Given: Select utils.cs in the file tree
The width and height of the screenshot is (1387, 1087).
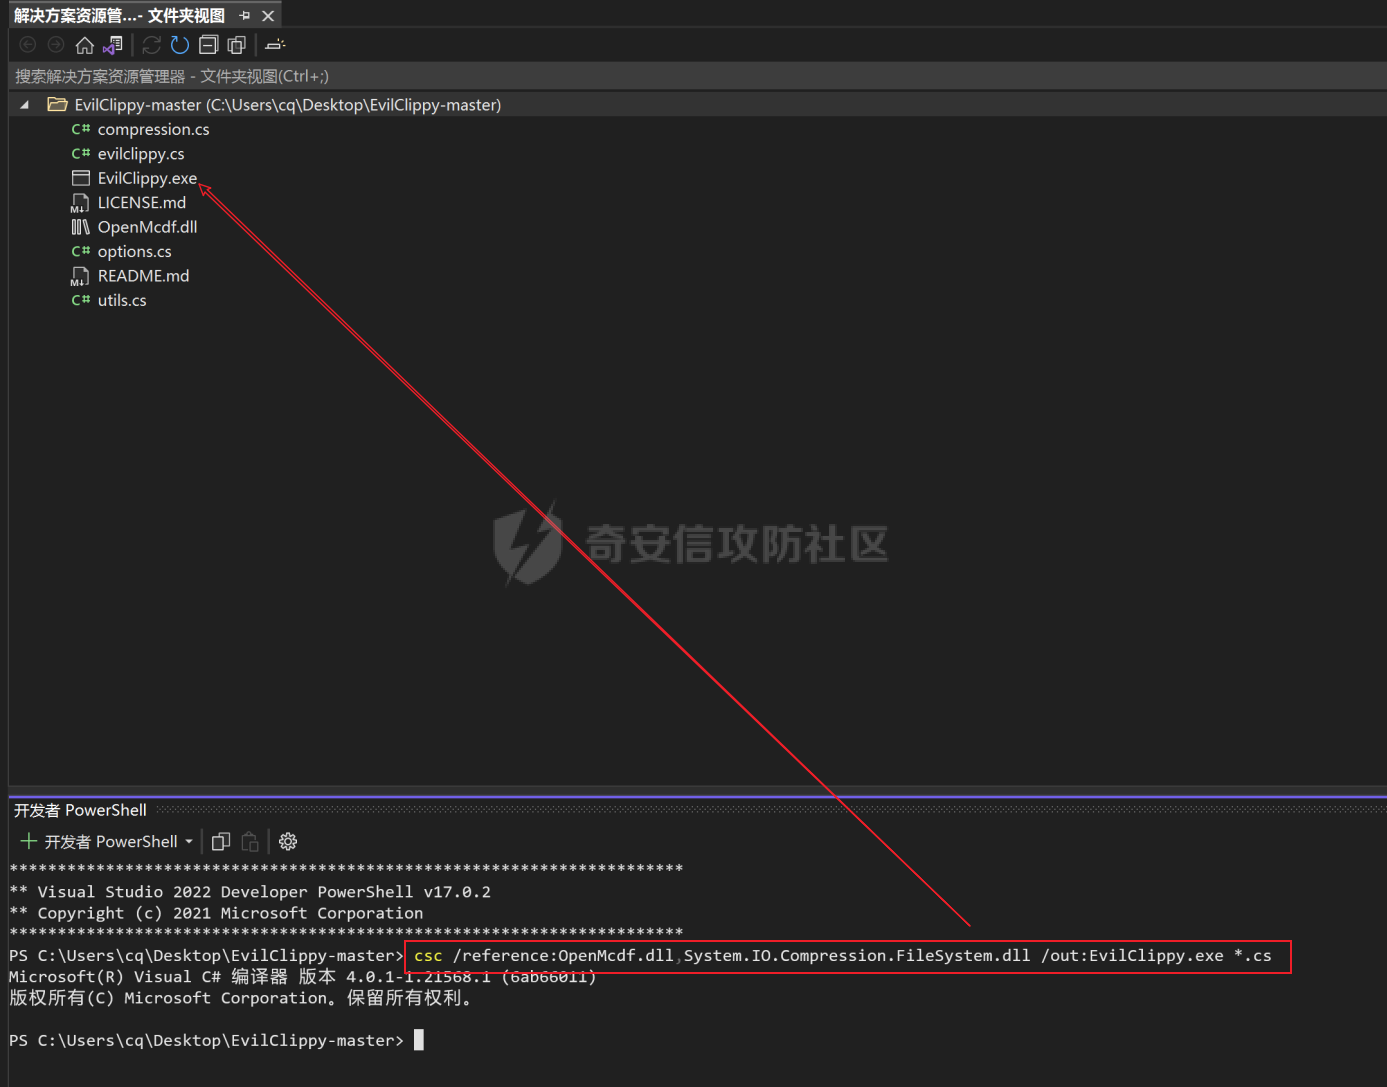Looking at the screenshot, I should (x=122, y=300).
